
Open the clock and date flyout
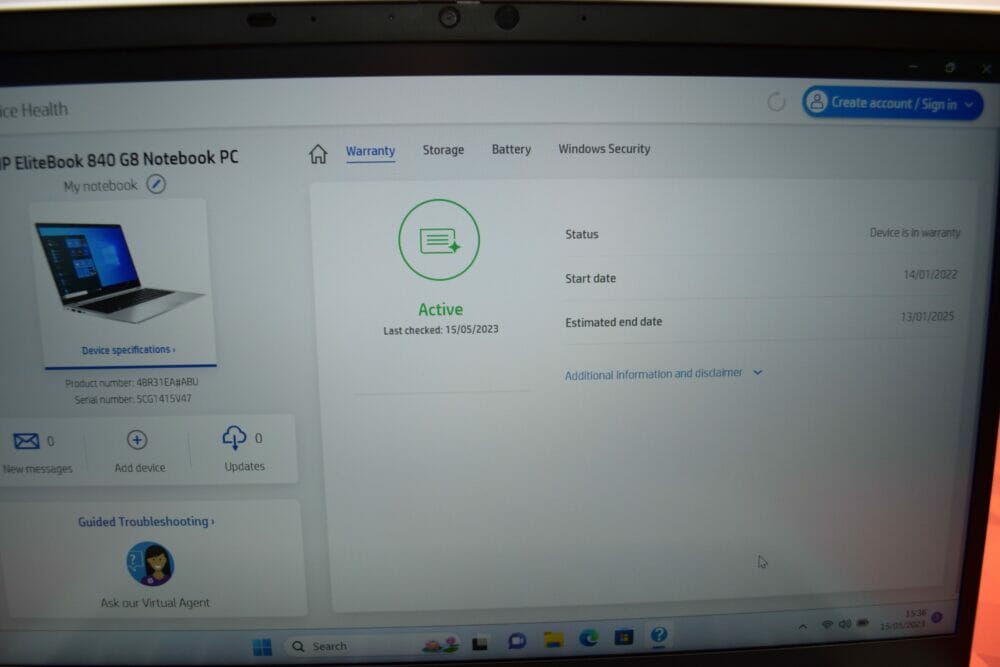click(x=904, y=619)
